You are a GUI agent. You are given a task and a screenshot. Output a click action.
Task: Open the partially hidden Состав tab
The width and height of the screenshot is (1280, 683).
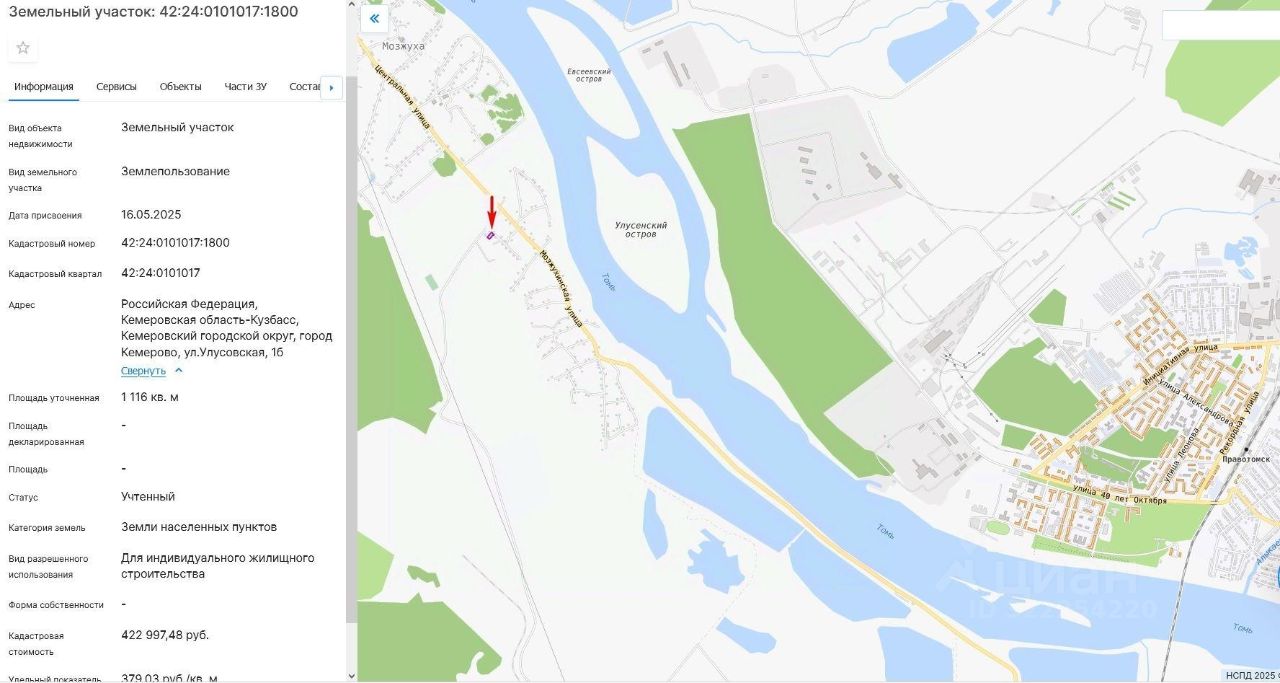[304, 86]
